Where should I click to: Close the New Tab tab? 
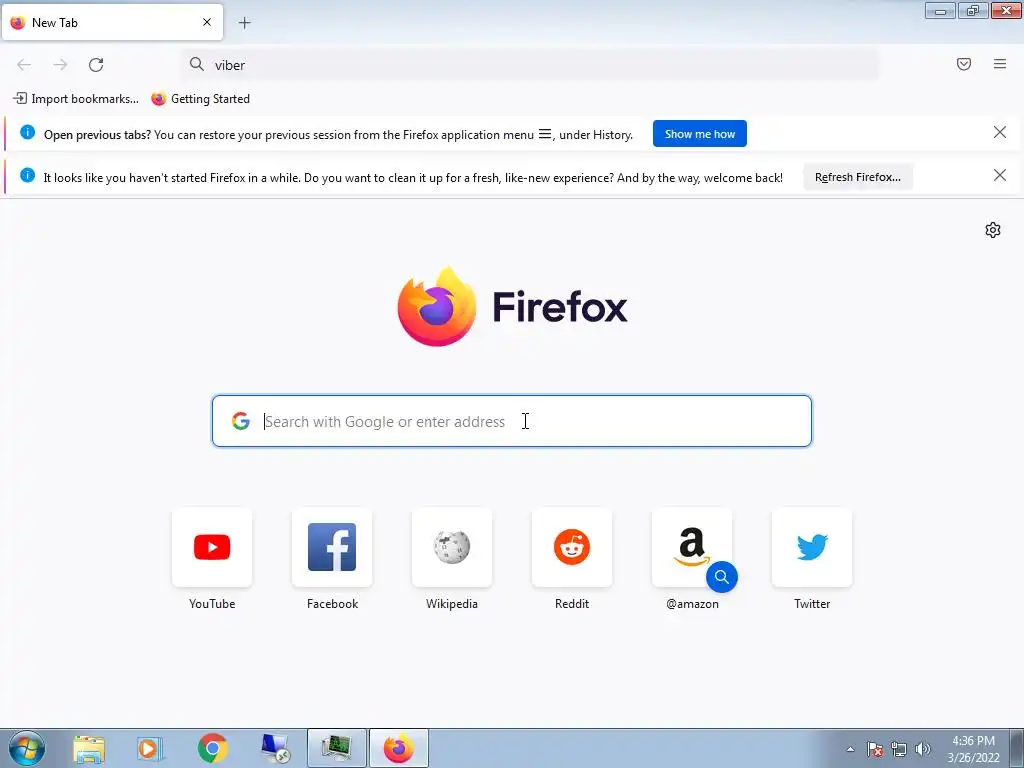tap(207, 22)
